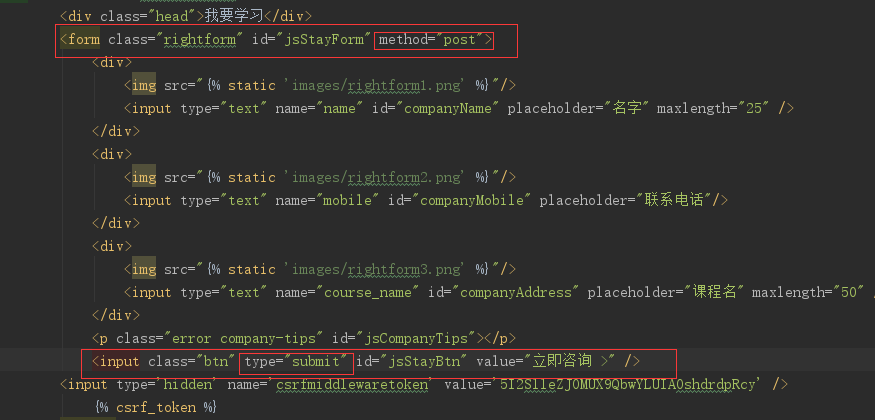This screenshot has width=875, height=420.
Task: Click the img tag on the rightform3.png line
Action: point(144,269)
